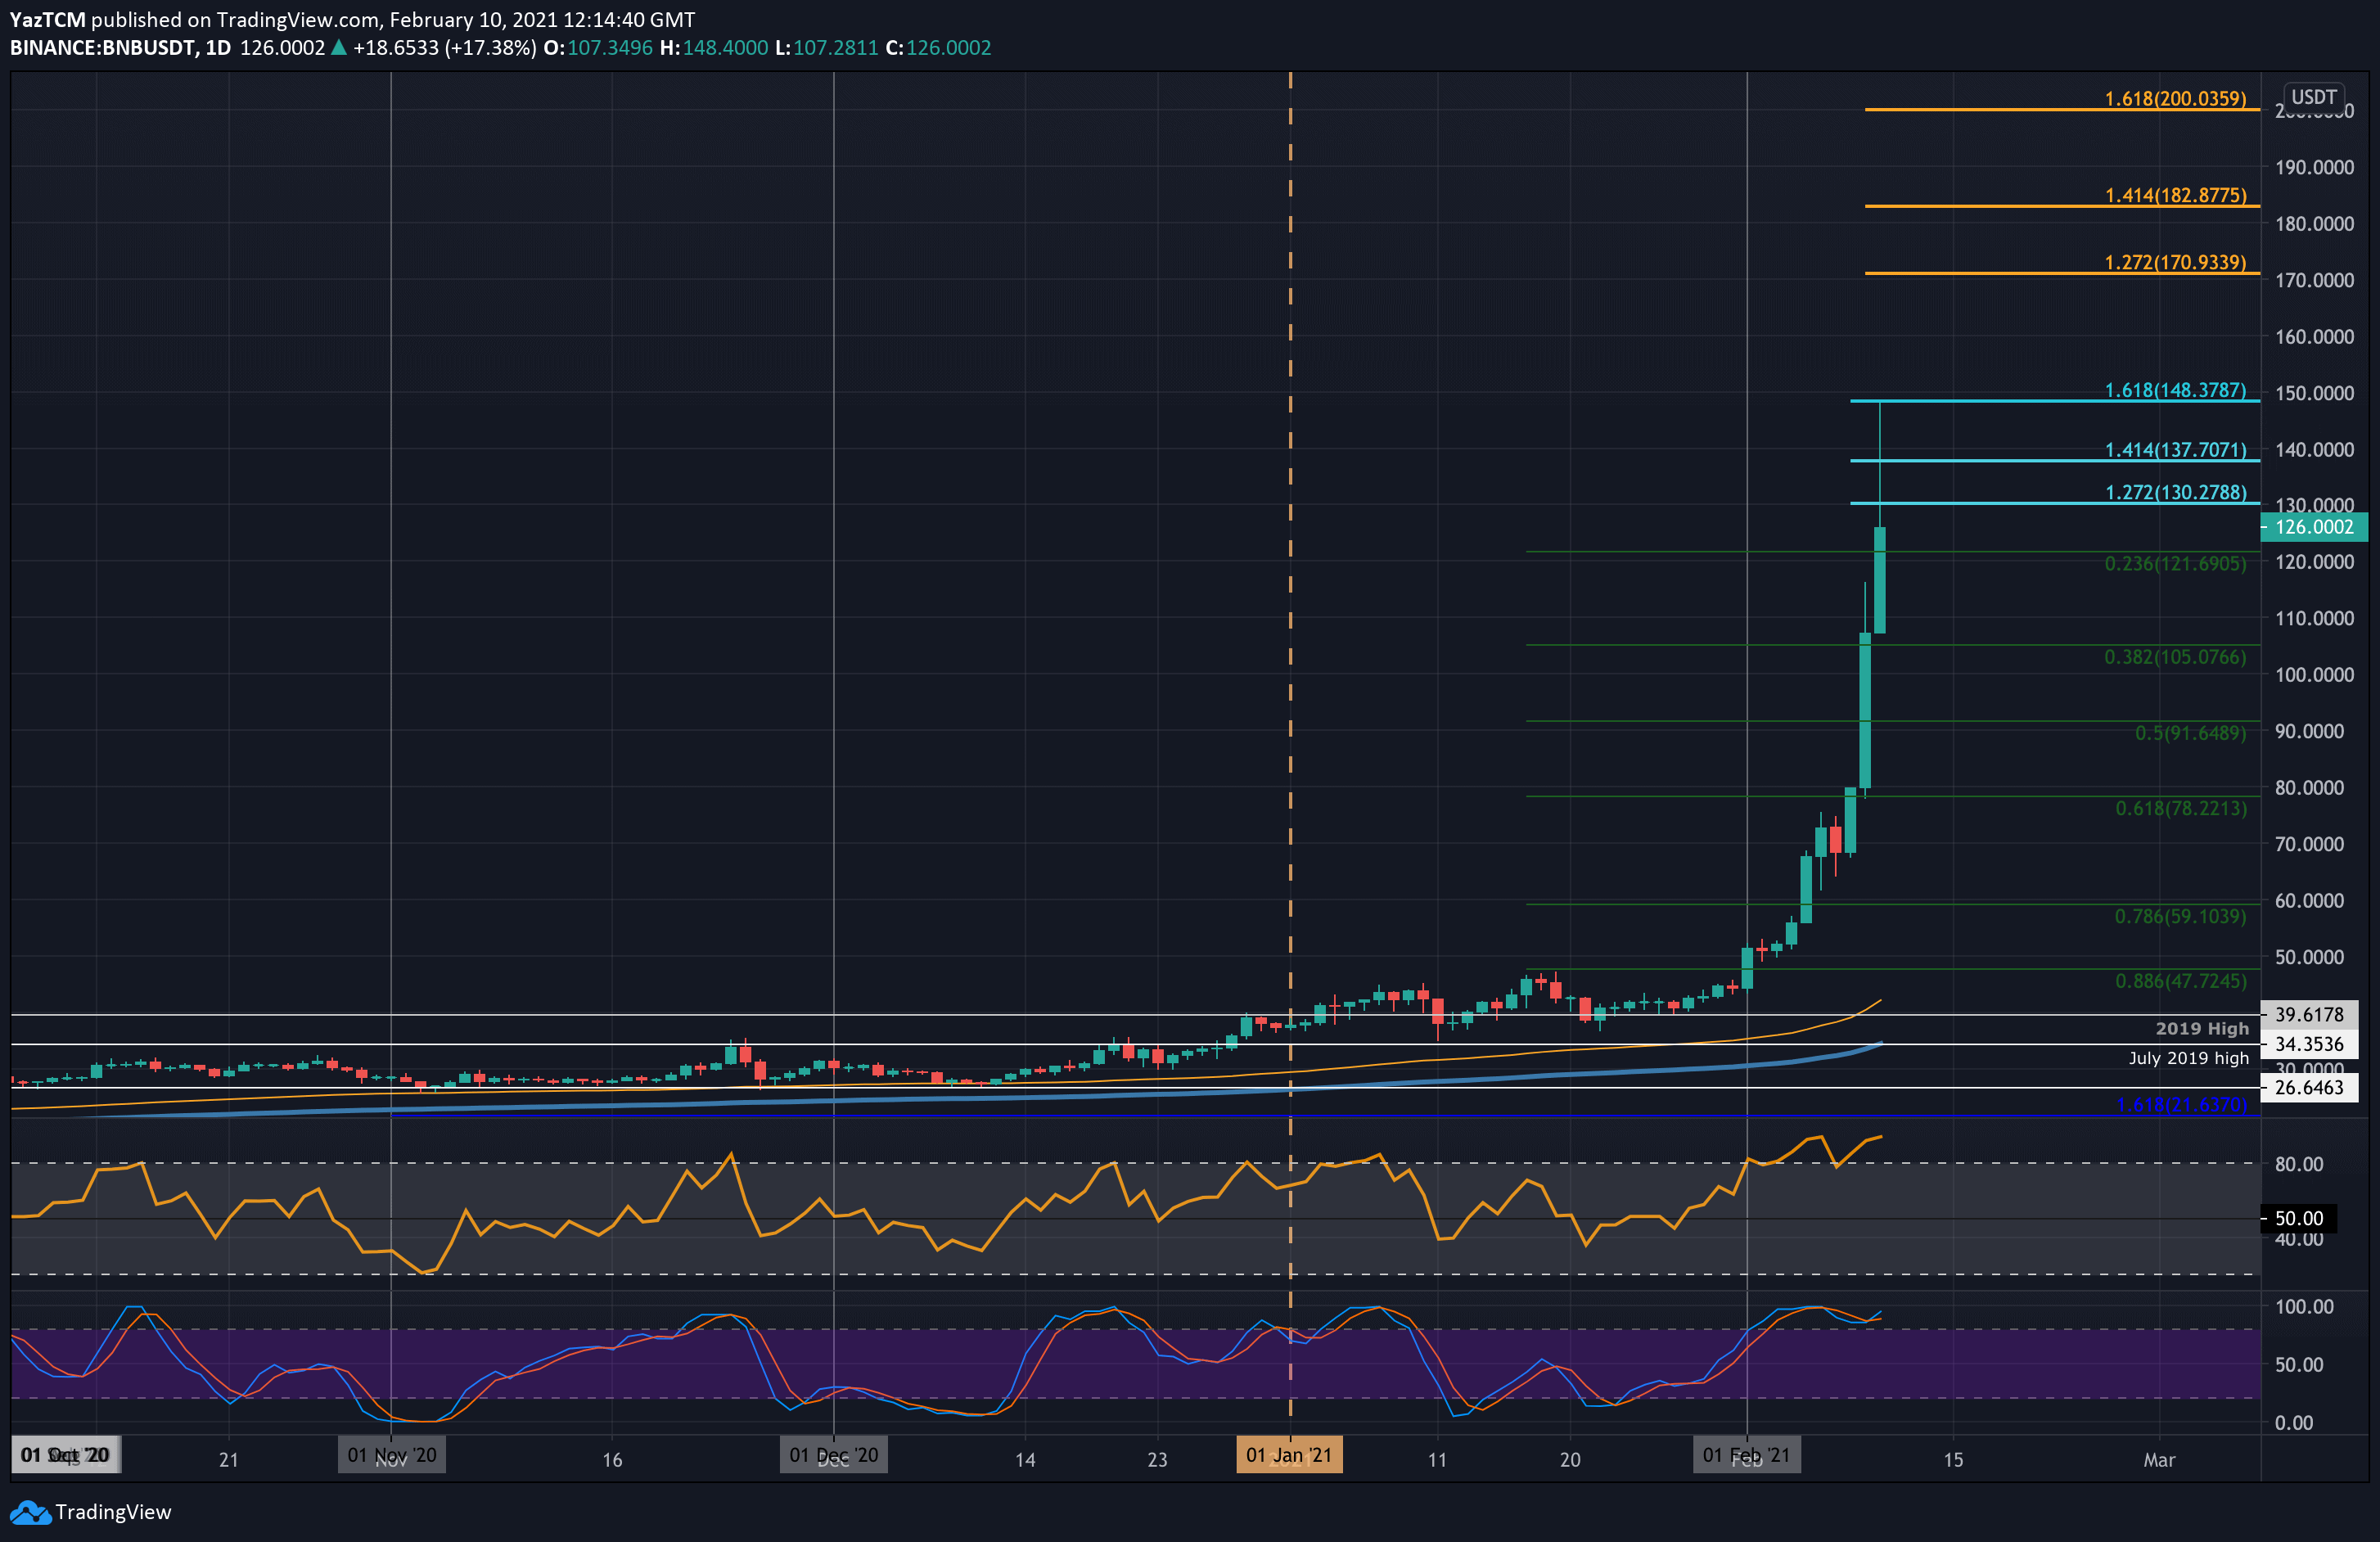Click the current price tag 126.0002
Image resolution: width=2380 pixels, height=1542 pixels.
(2313, 527)
